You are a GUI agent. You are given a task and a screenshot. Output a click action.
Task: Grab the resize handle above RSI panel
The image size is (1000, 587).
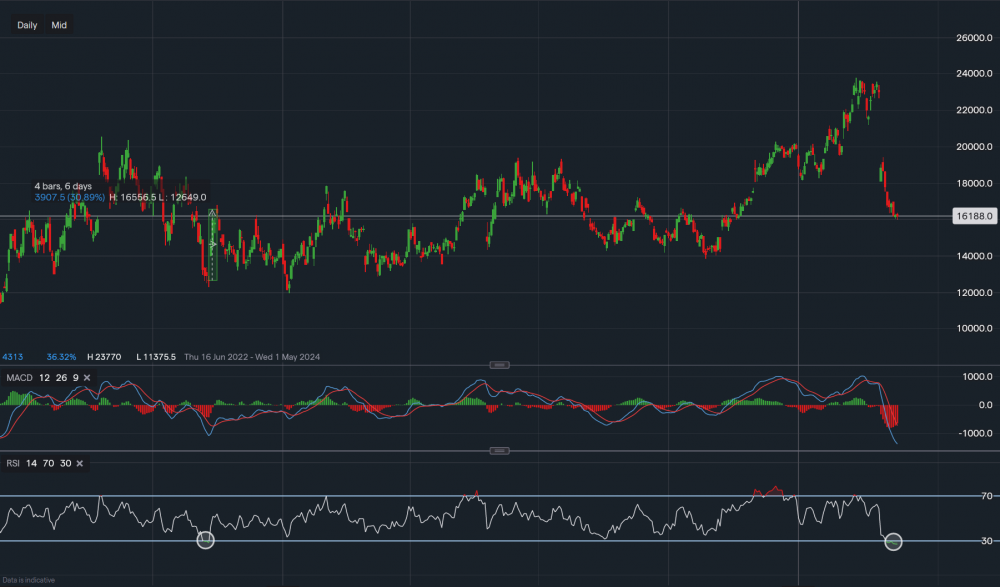click(500, 450)
